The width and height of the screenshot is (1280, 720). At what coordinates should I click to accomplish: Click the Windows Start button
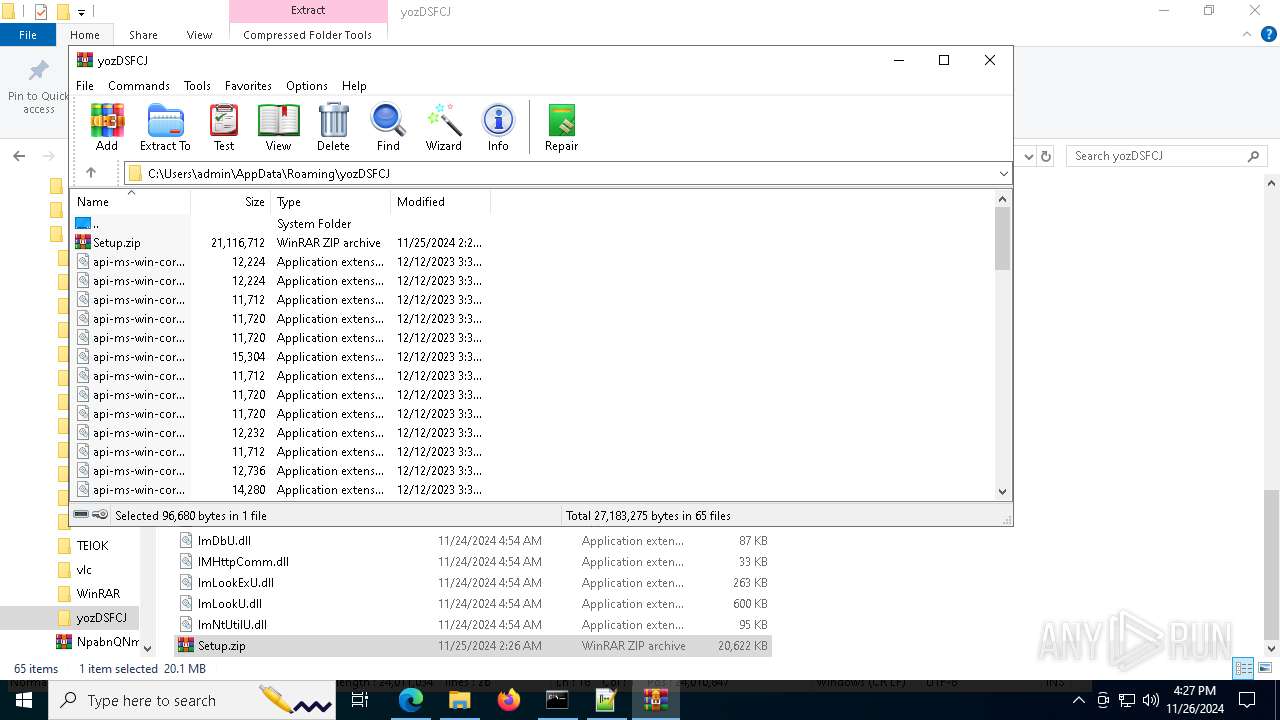coord(23,700)
